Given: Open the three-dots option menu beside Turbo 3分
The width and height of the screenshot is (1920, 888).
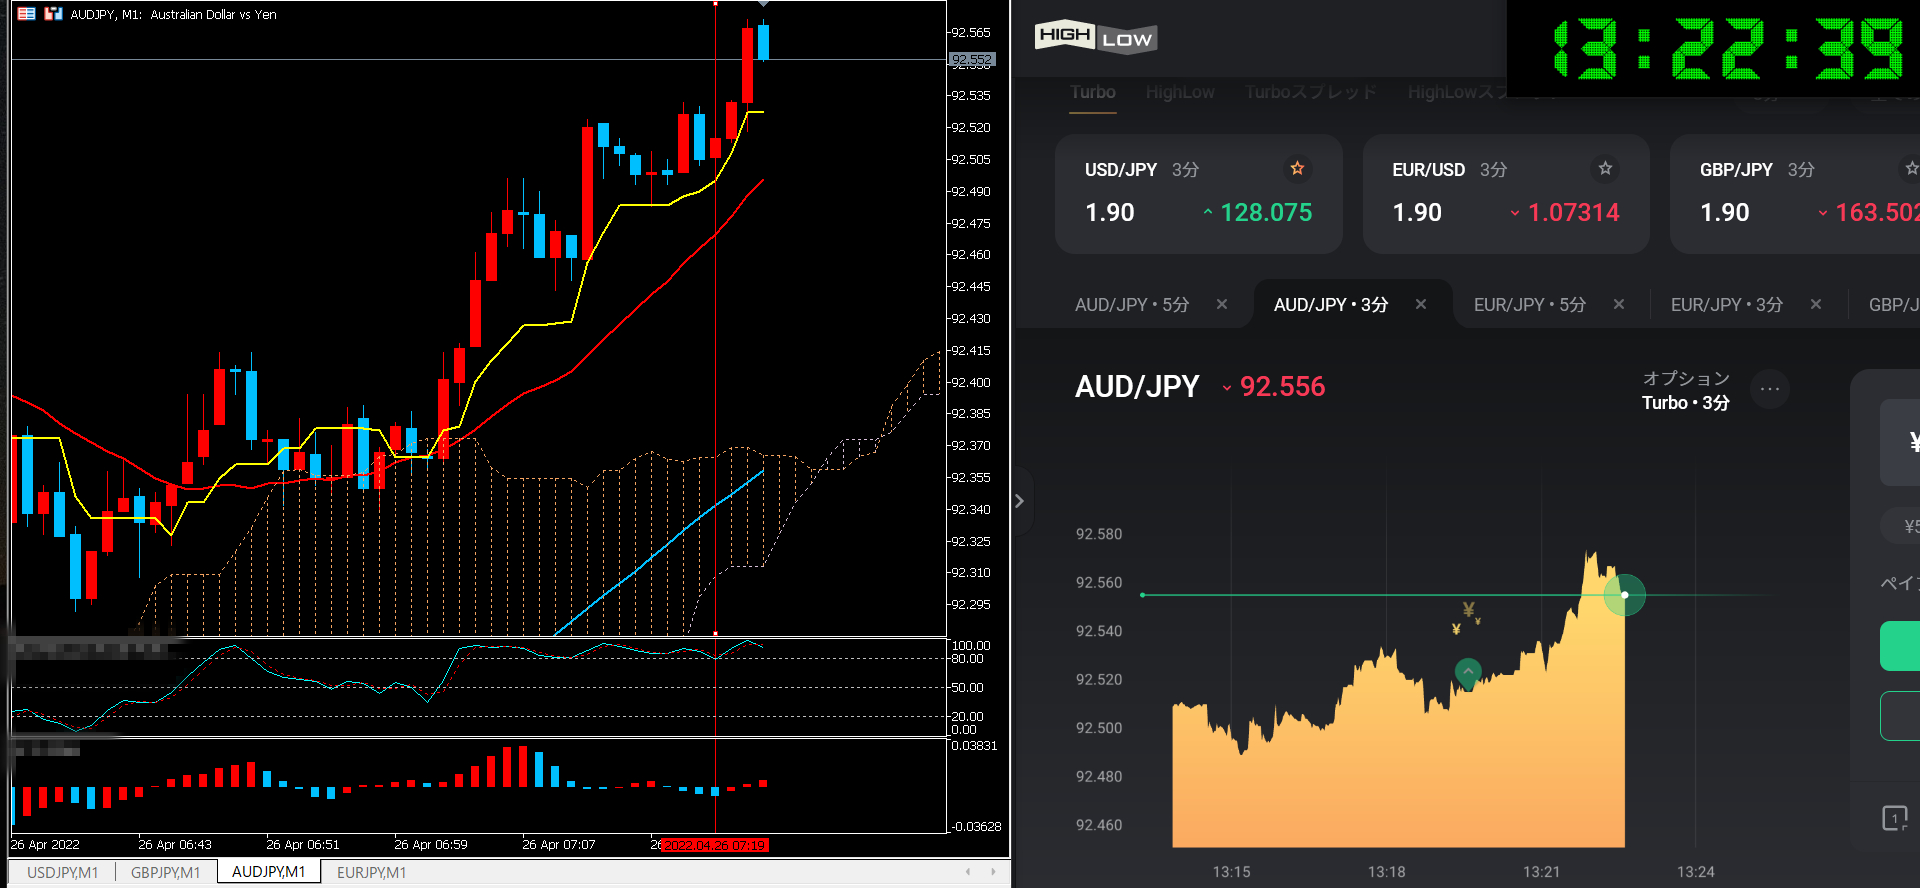Looking at the screenshot, I should pos(1769,389).
